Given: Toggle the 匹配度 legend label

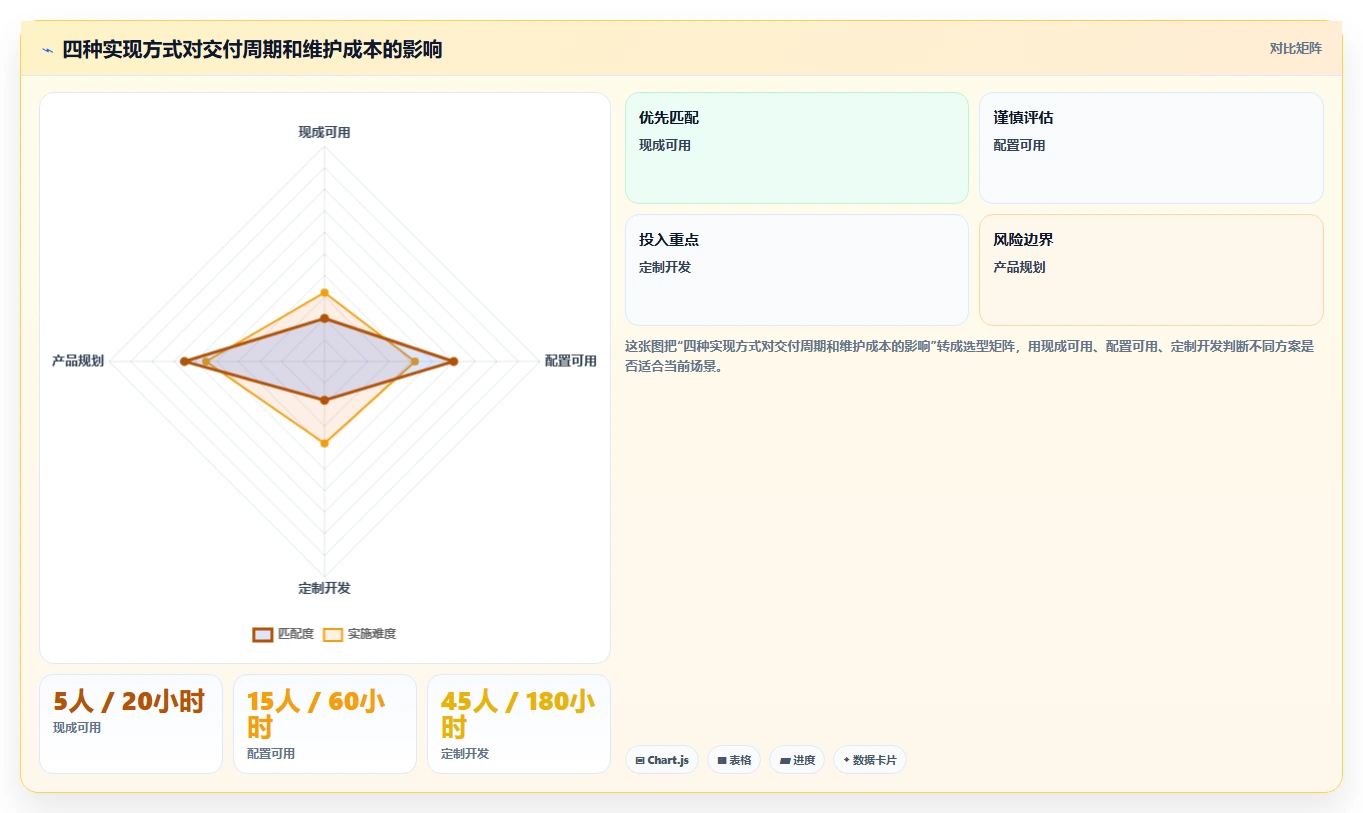Looking at the screenshot, I should pos(296,634).
